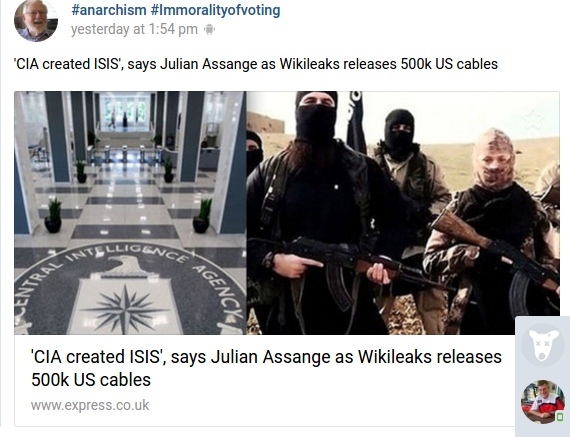The height and width of the screenshot is (437, 570).
Task: Open the post author's profile picture
Action: (x=36, y=20)
